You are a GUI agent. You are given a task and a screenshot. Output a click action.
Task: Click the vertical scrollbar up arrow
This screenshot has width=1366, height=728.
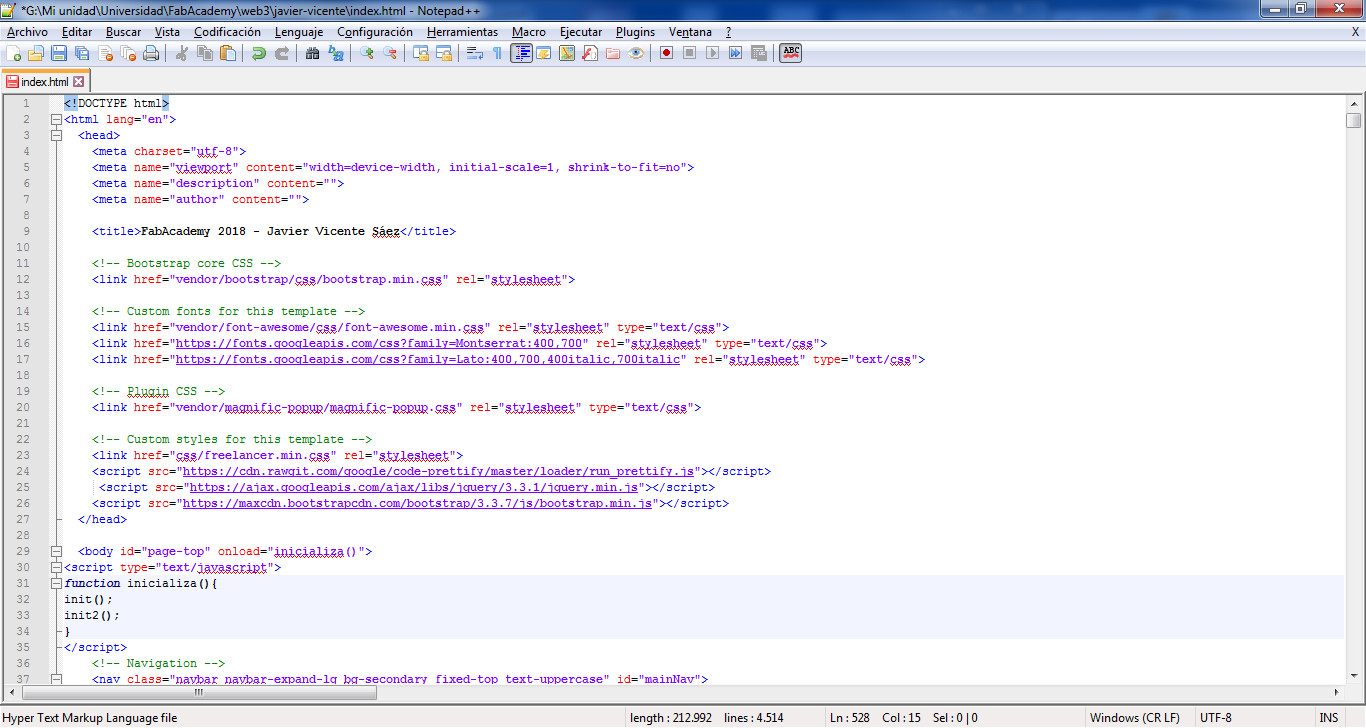[1354, 103]
